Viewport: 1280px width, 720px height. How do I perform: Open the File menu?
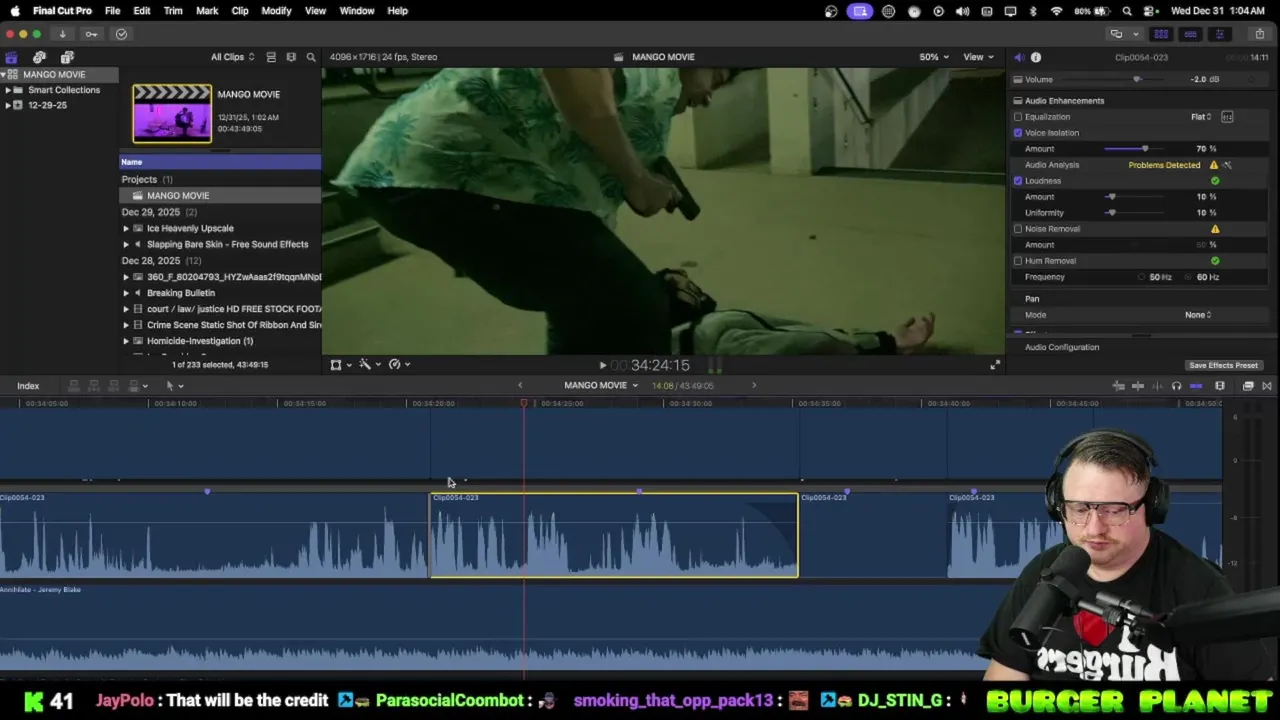click(112, 11)
